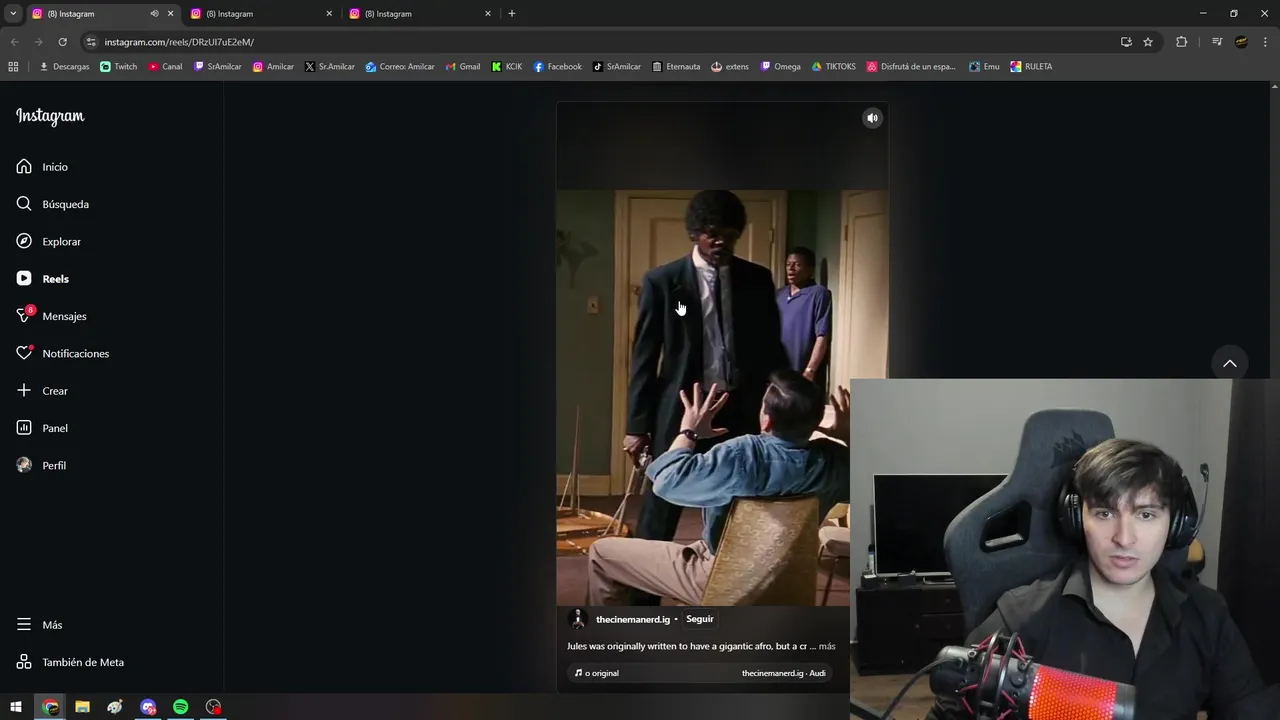Mute the tab via the tab speaker icon
Screen dimensions: 1280x720
coord(154,14)
